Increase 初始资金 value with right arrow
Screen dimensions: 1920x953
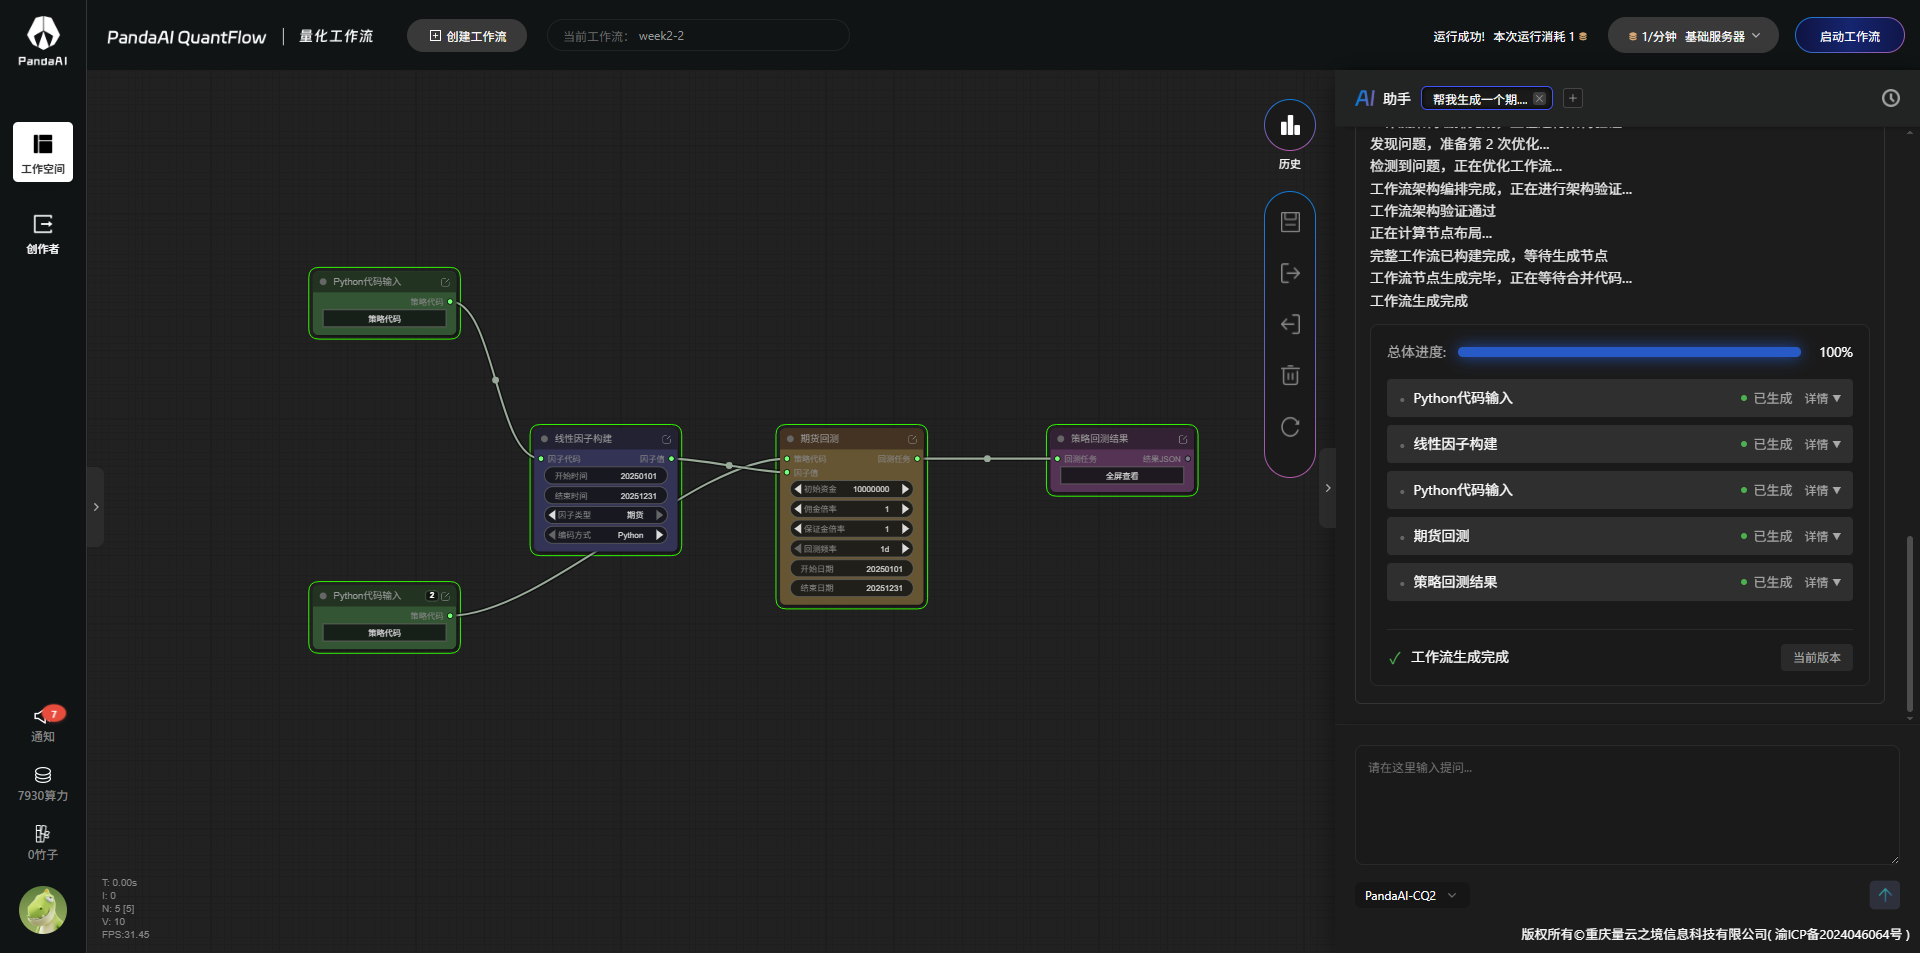(905, 489)
